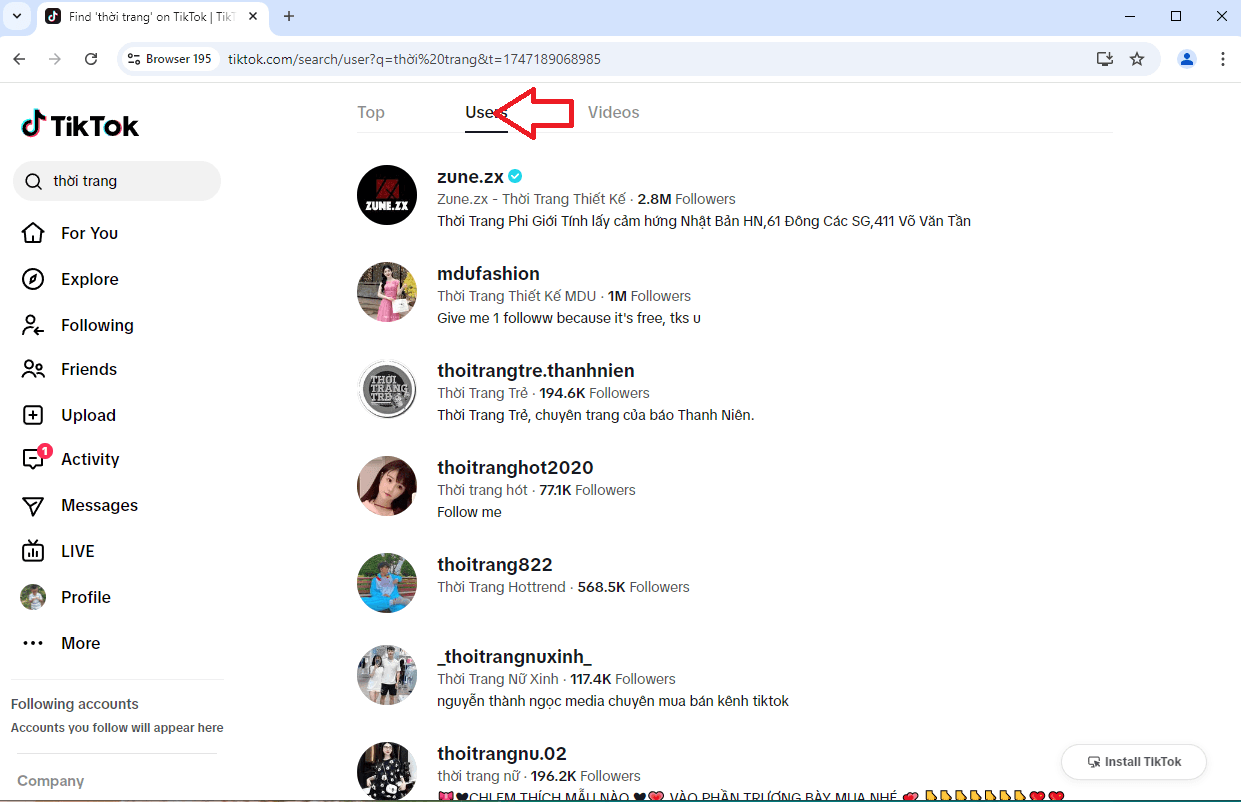Screen dimensions: 1241x802
Task: Click the search magnifier icon
Action: click(x=34, y=181)
